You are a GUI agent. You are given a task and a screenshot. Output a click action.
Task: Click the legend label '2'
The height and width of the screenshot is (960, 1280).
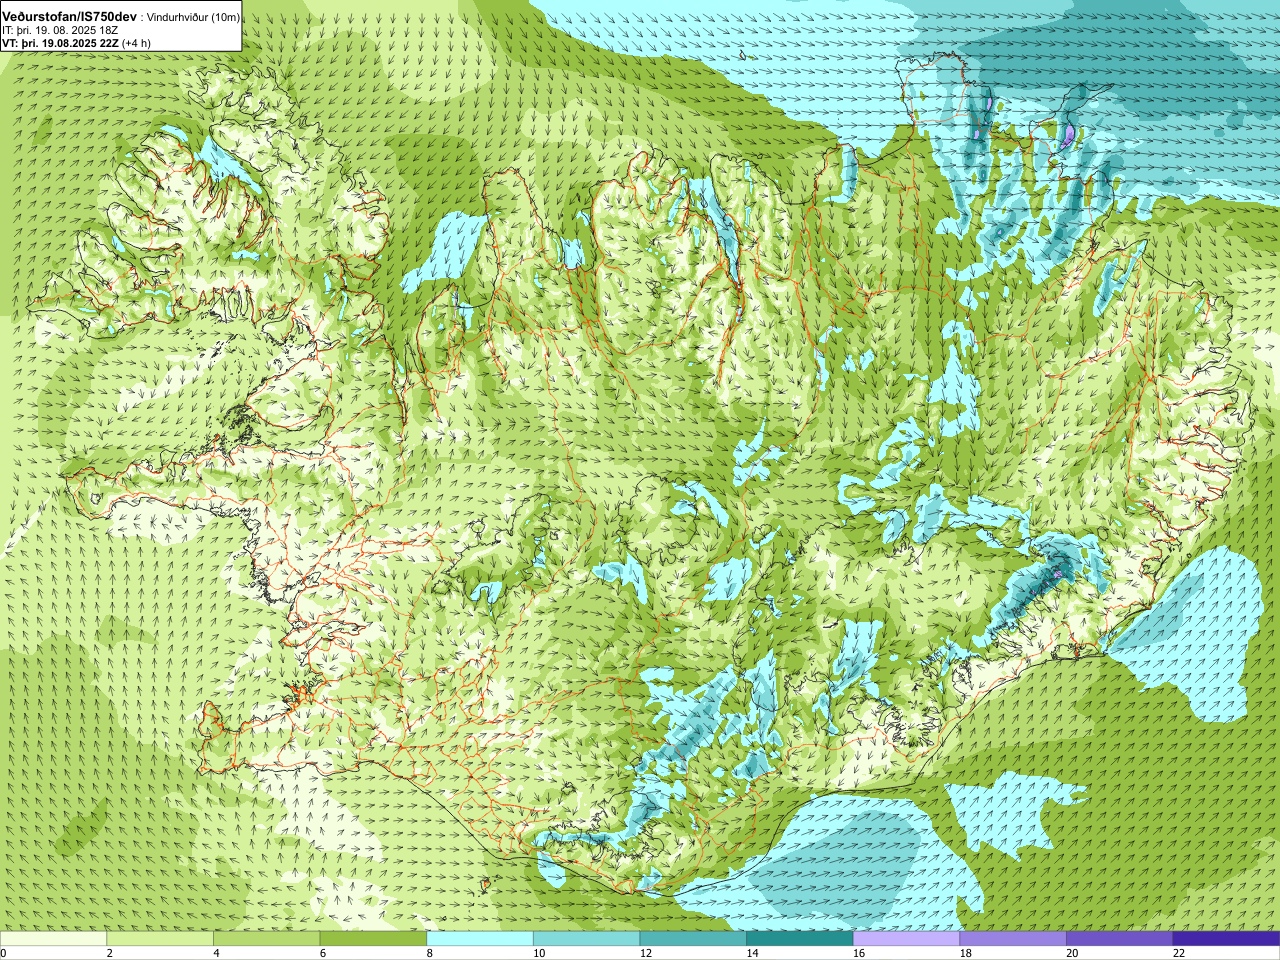[x=110, y=954]
